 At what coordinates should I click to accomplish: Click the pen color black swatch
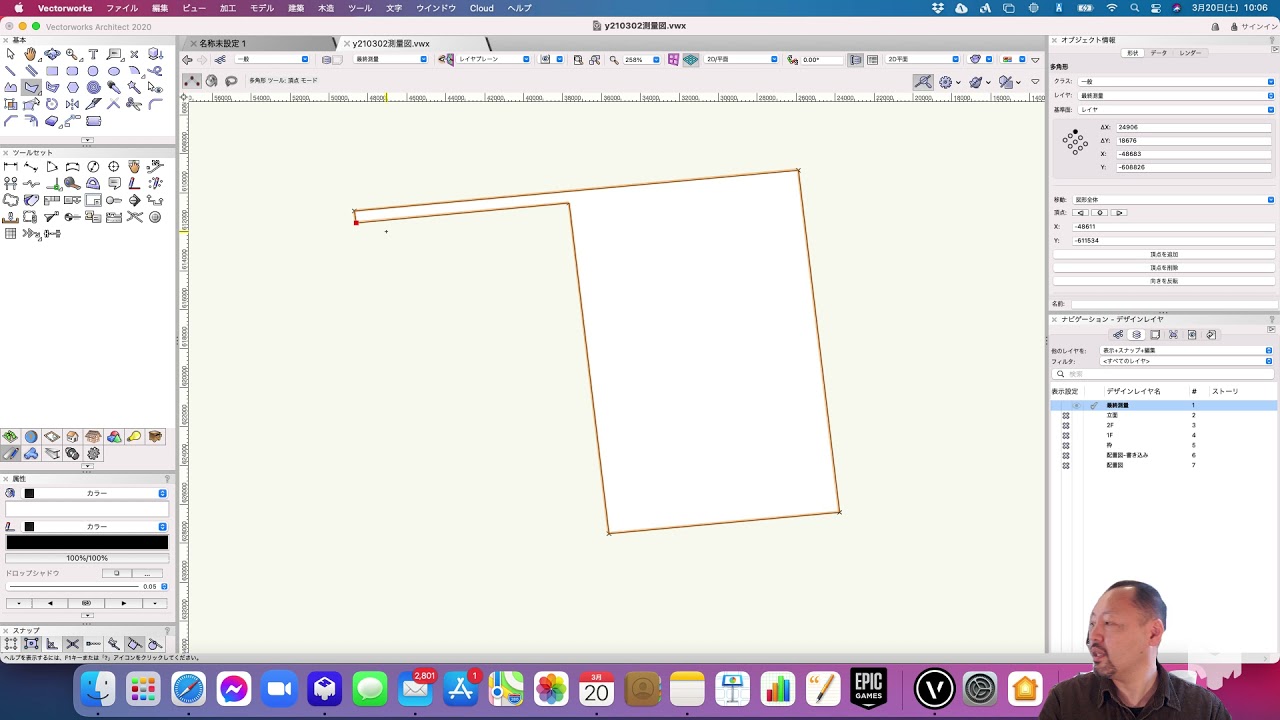[x=29, y=526]
